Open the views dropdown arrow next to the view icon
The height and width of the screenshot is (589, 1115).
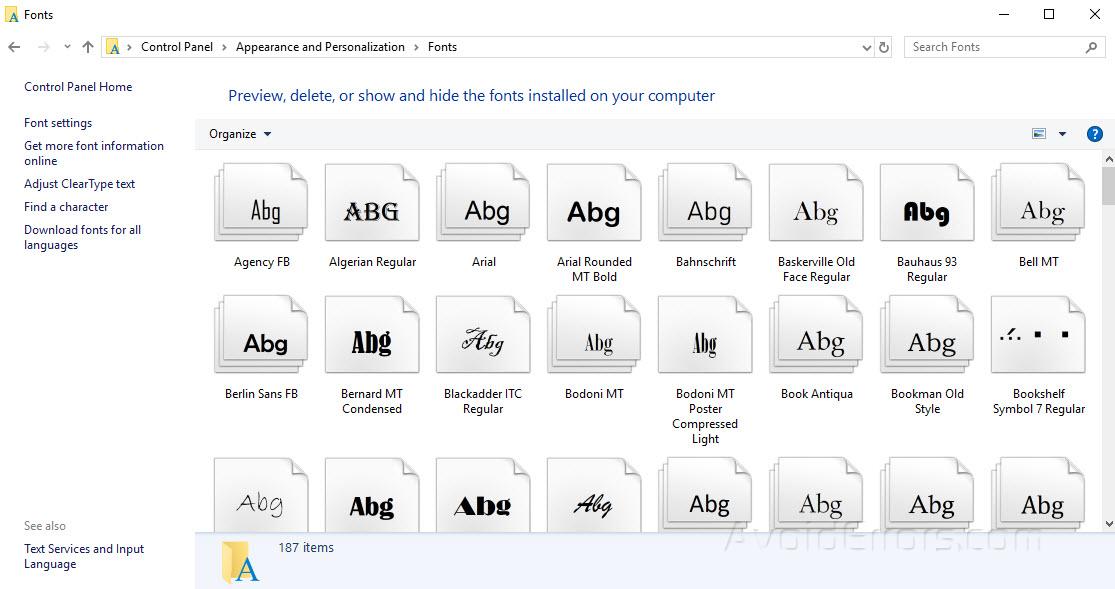pyautogui.click(x=1060, y=133)
